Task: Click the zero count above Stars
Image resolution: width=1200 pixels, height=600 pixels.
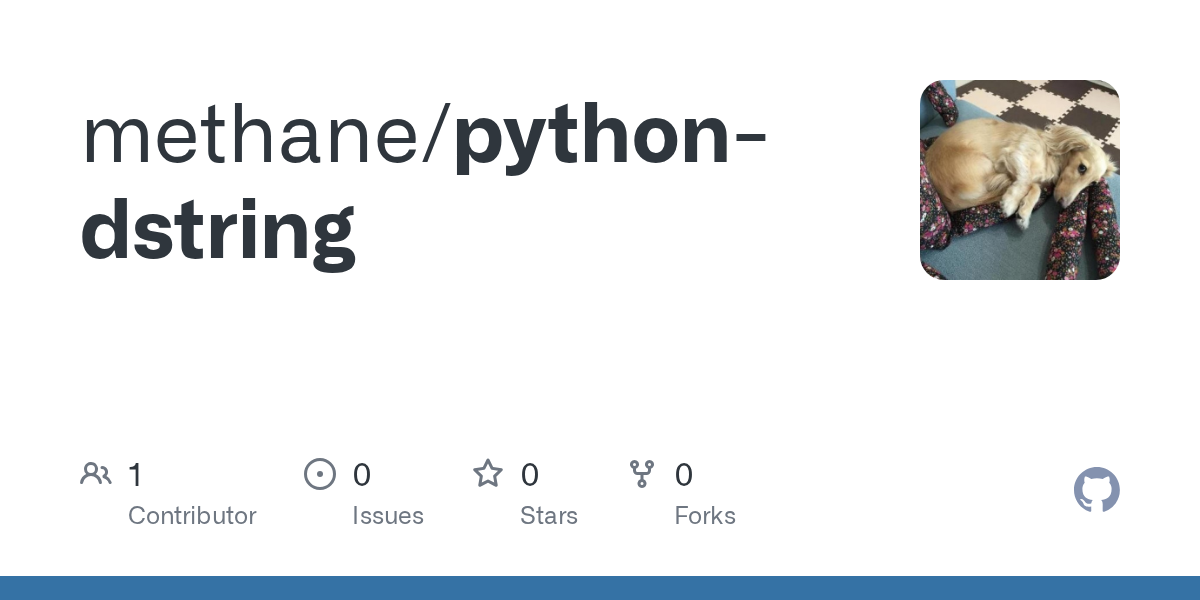Action: 530,475
